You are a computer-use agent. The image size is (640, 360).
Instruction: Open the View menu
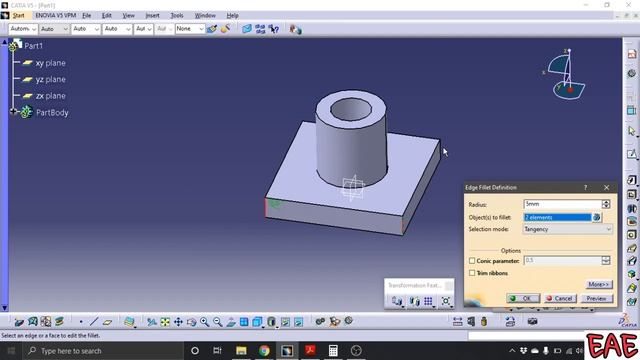[128, 16]
